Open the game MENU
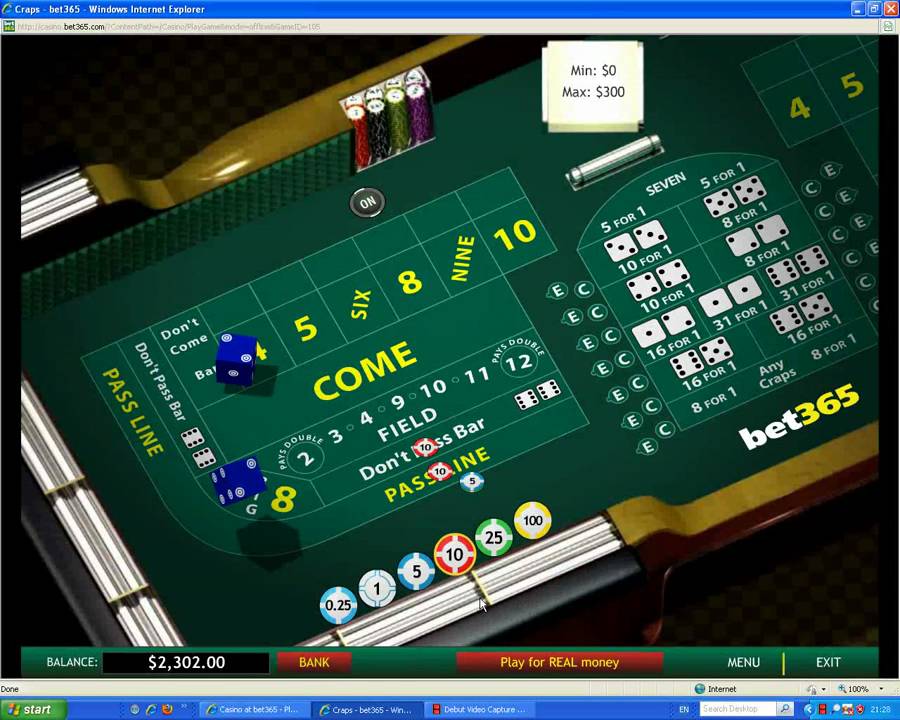 pos(743,662)
